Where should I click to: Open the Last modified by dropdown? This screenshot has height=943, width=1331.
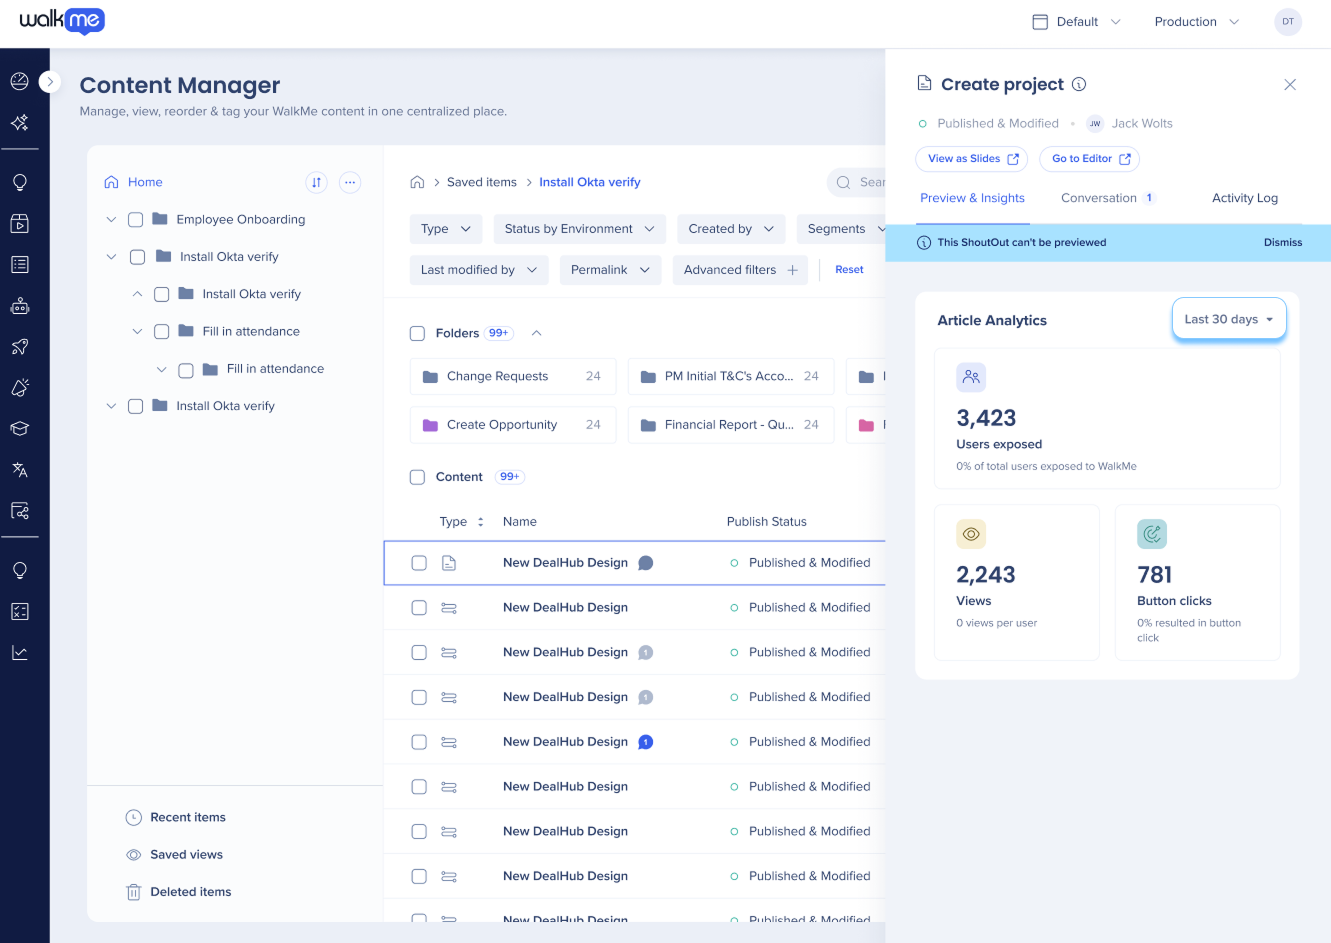479,270
